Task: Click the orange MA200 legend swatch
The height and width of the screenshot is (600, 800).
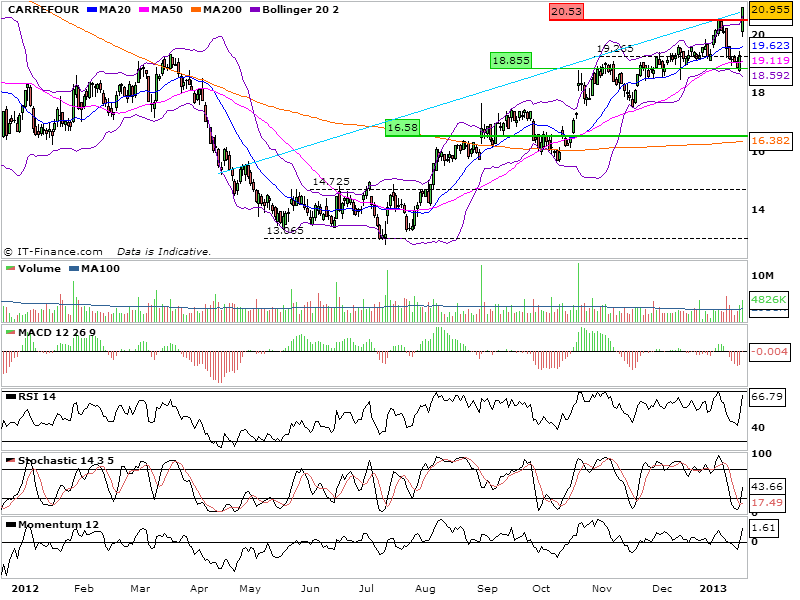Action: pyautogui.click(x=196, y=10)
